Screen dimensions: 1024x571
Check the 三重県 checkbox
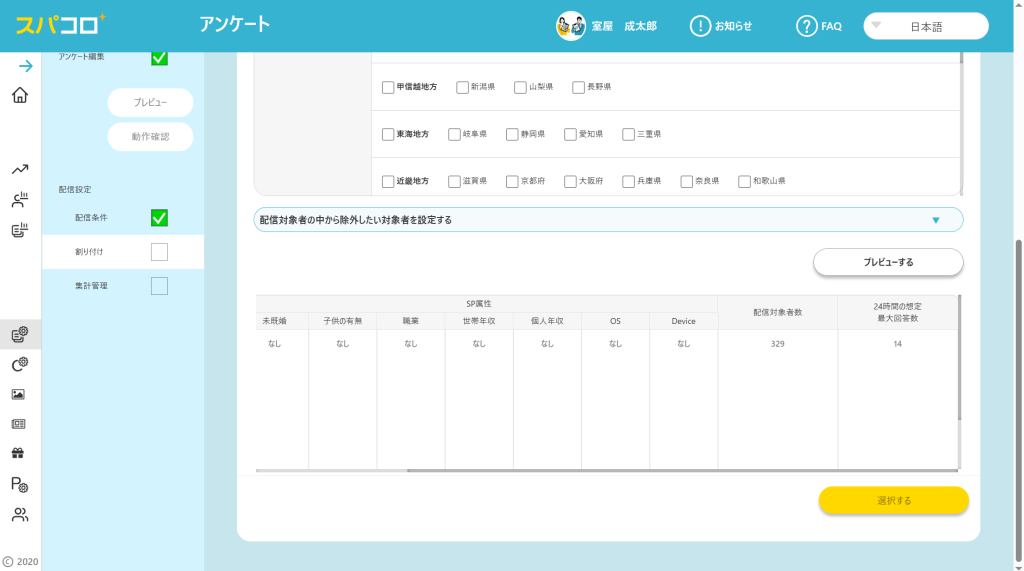628,134
